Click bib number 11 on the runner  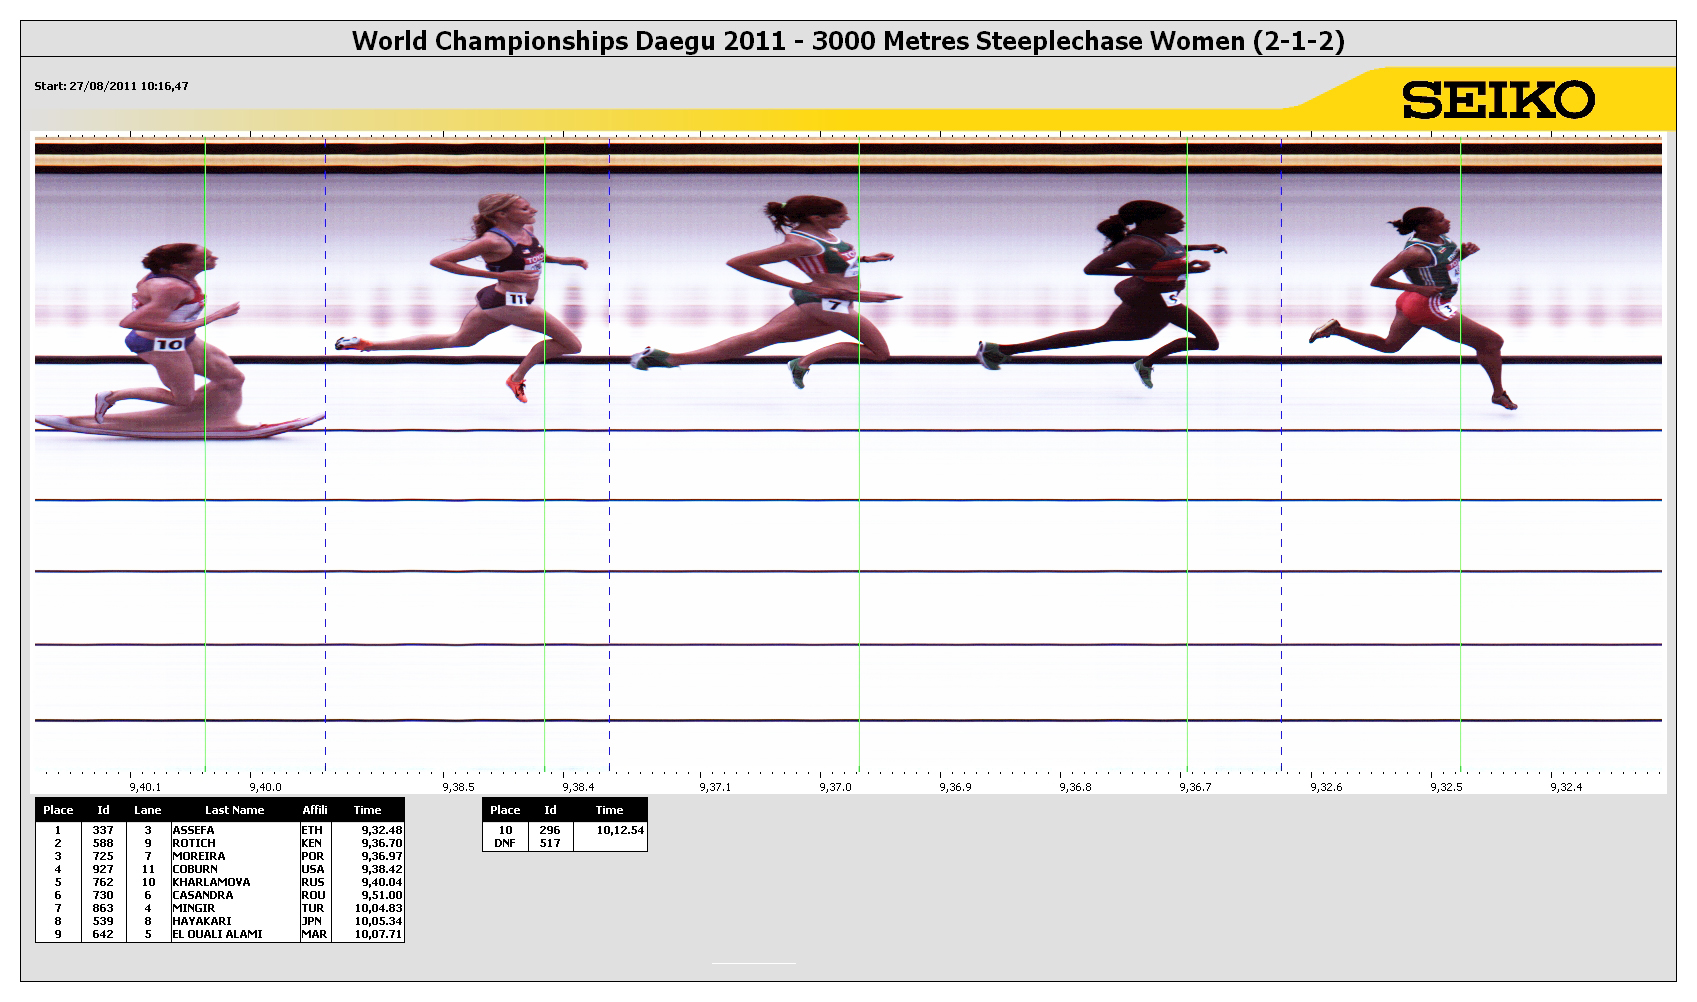[516, 298]
